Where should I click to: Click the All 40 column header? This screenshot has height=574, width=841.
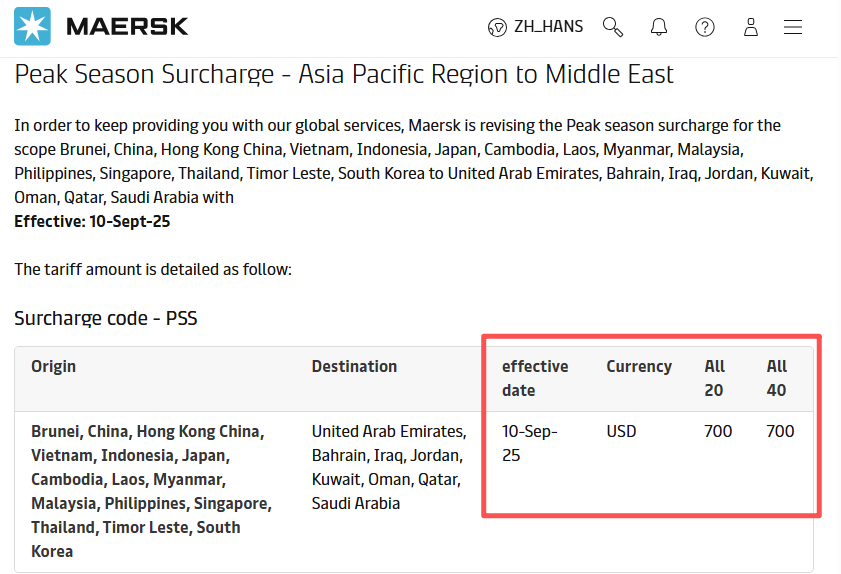[x=777, y=378]
